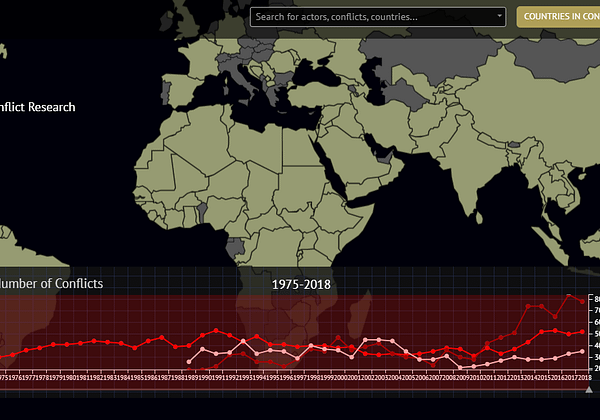Click the 1975-2018 chart title
Image resolution: width=600 pixels, height=420 pixels.
pos(301,284)
